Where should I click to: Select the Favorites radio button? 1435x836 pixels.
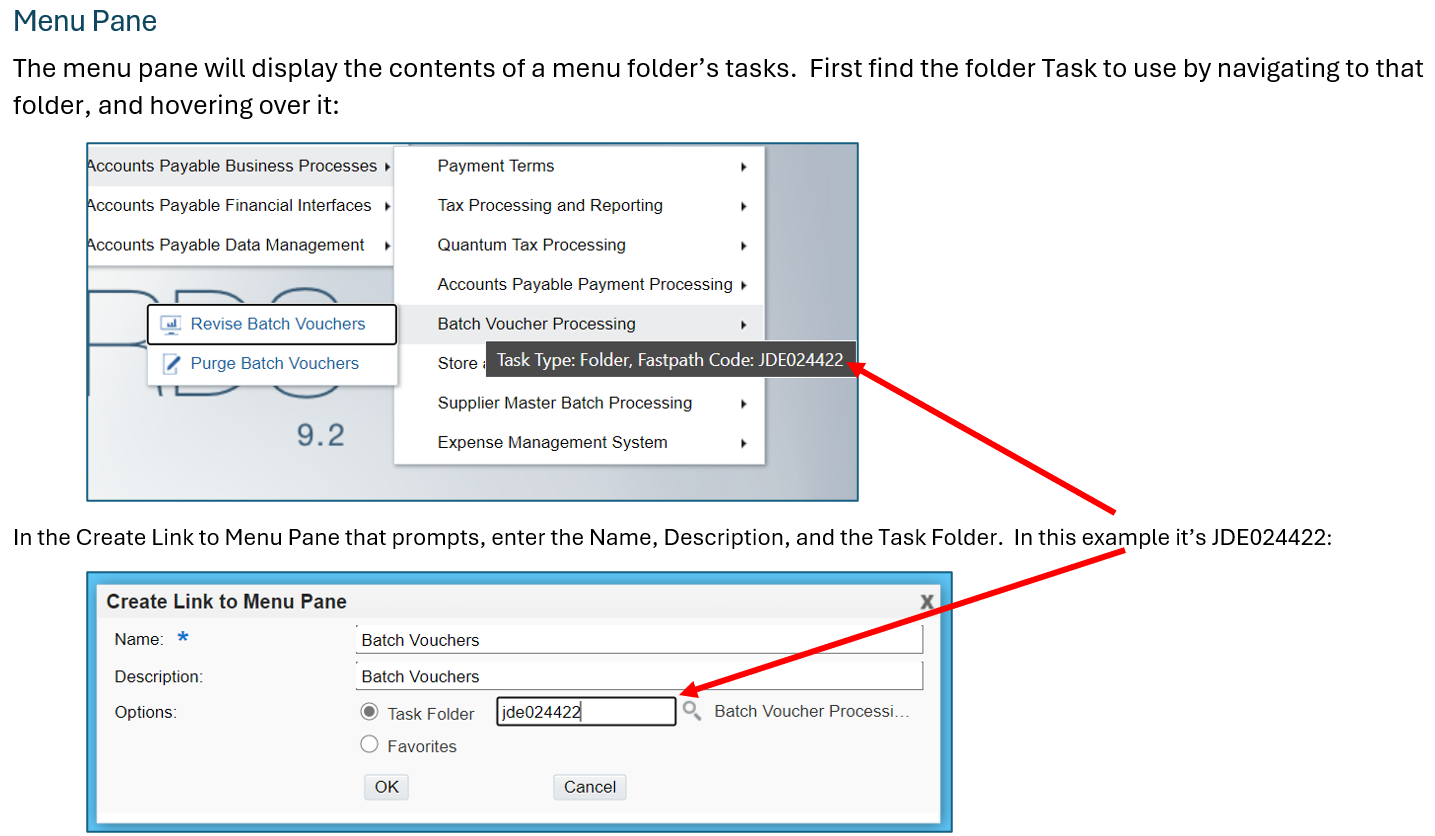(x=369, y=745)
